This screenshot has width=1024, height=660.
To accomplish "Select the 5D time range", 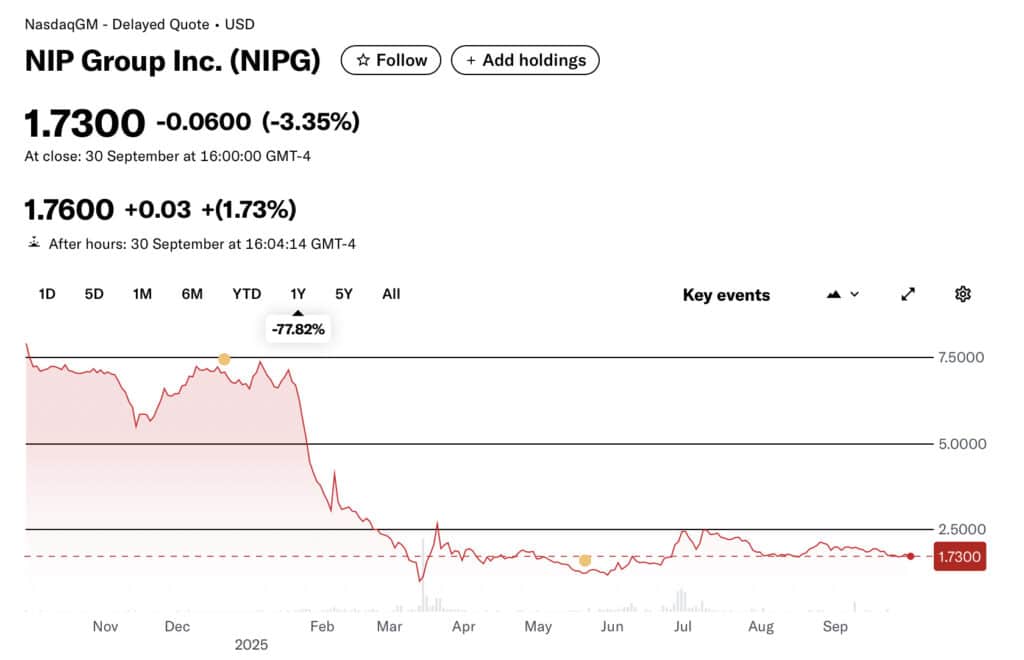I will click(94, 294).
